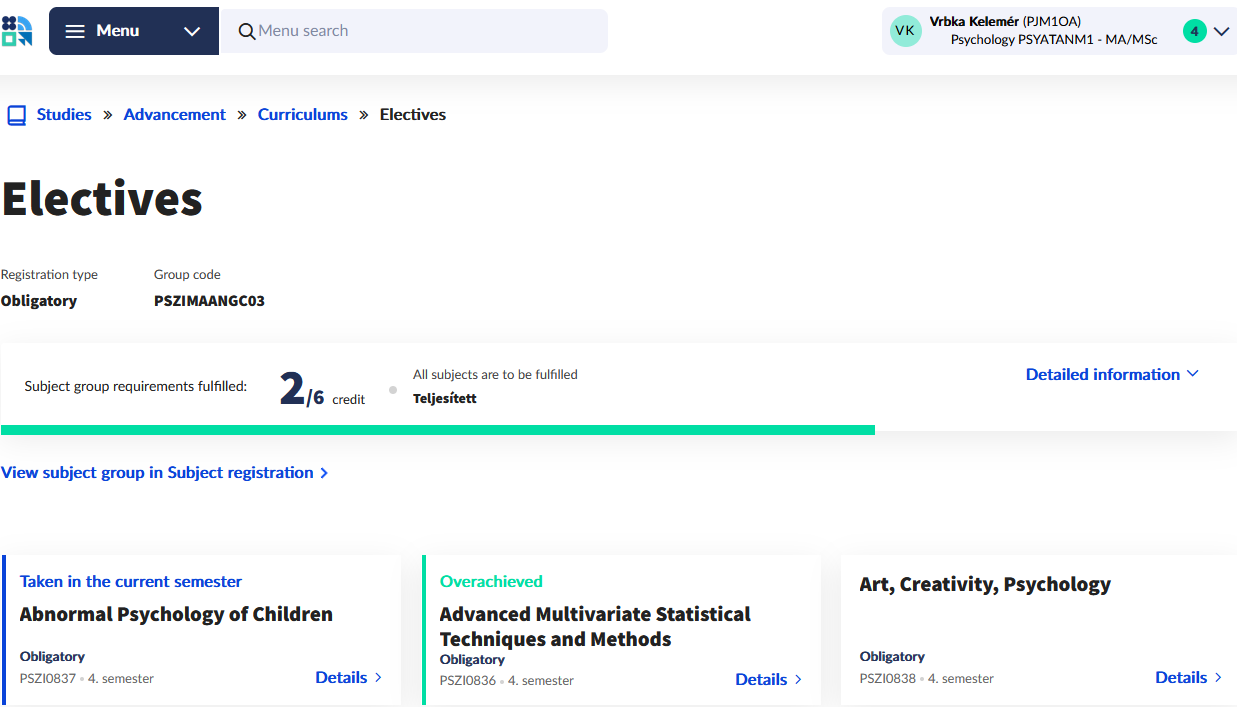Expand the Menu dropdown chevron

point(192,31)
